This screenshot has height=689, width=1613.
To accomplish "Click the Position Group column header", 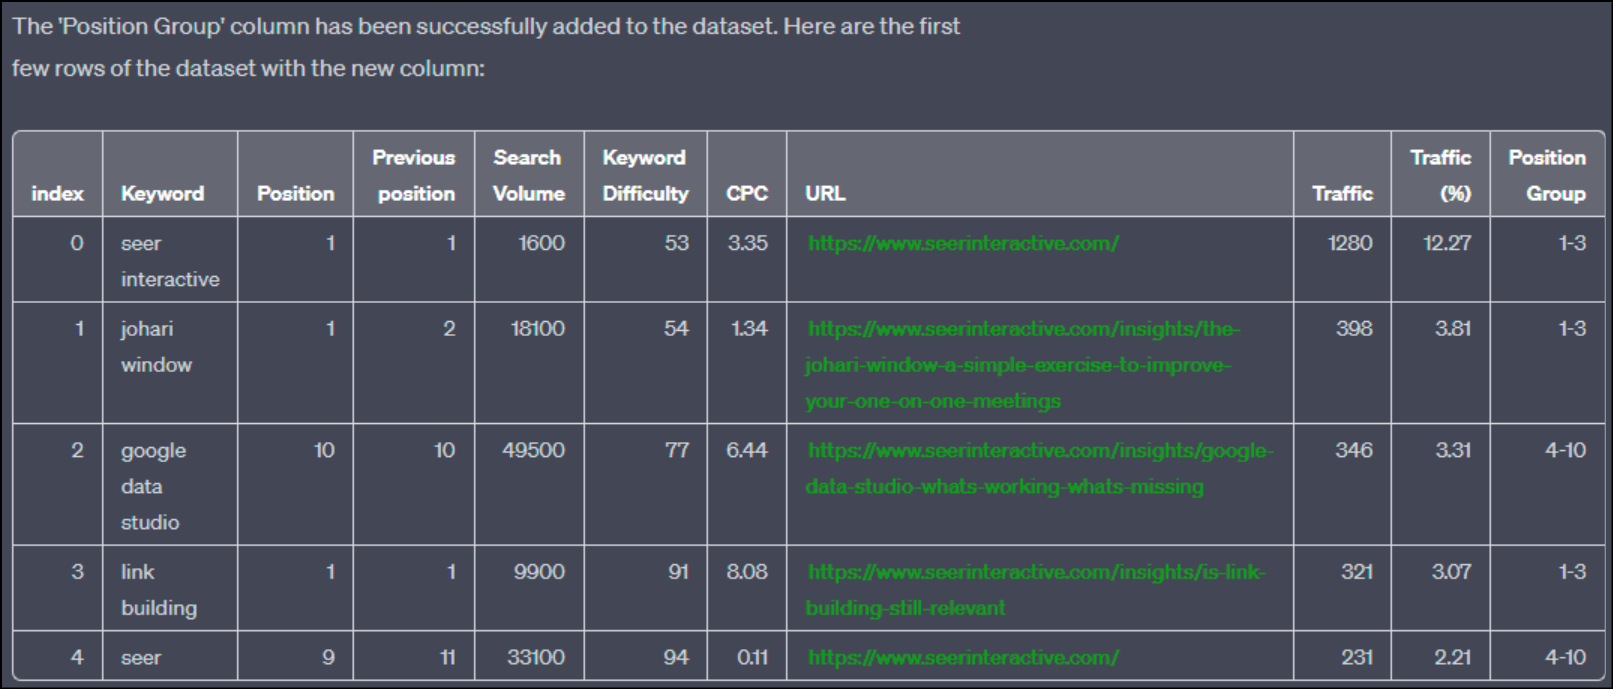I will coord(1547,175).
